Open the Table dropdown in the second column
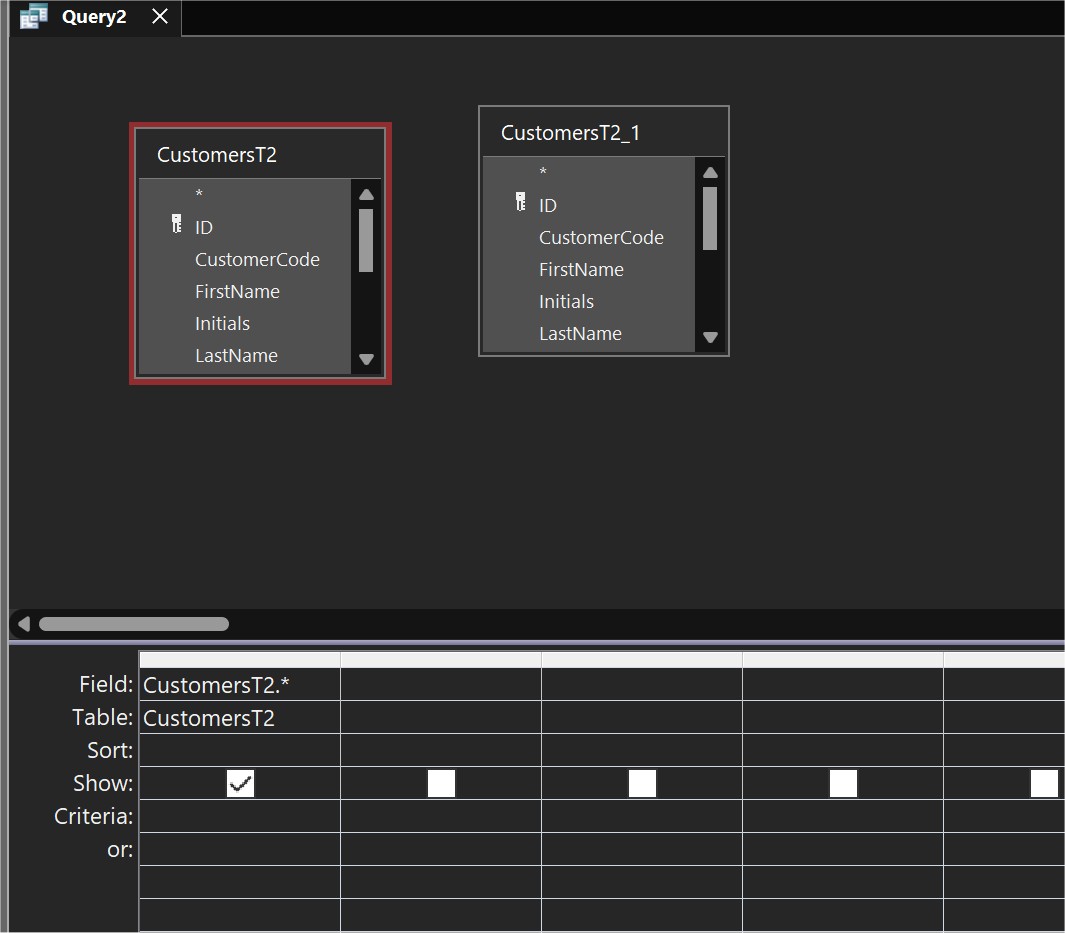This screenshot has height=933, width=1065. click(441, 717)
